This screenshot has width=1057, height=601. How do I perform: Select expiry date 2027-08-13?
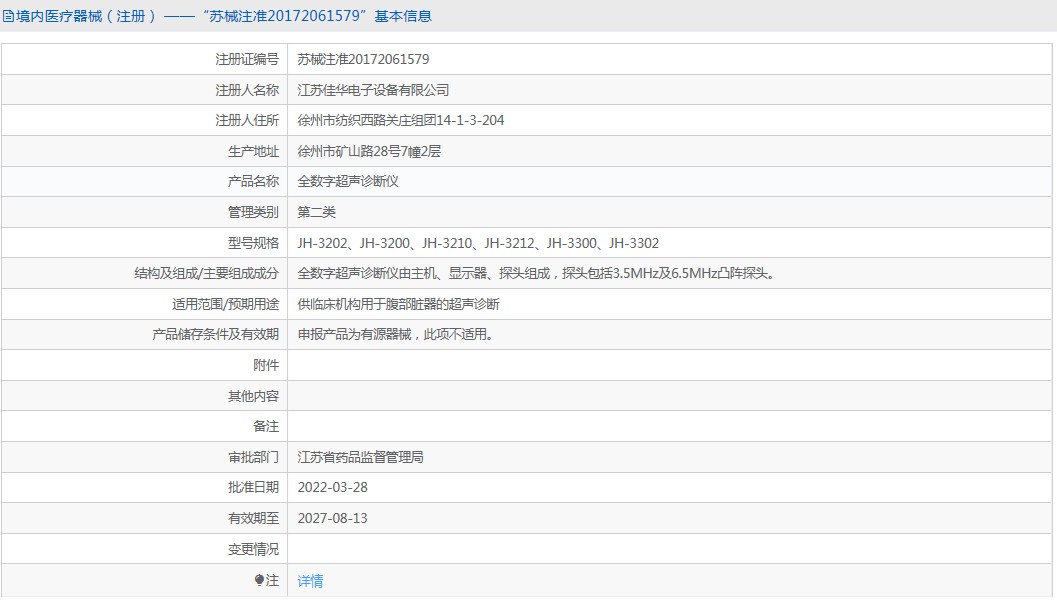pyautogui.click(x=332, y=518)
